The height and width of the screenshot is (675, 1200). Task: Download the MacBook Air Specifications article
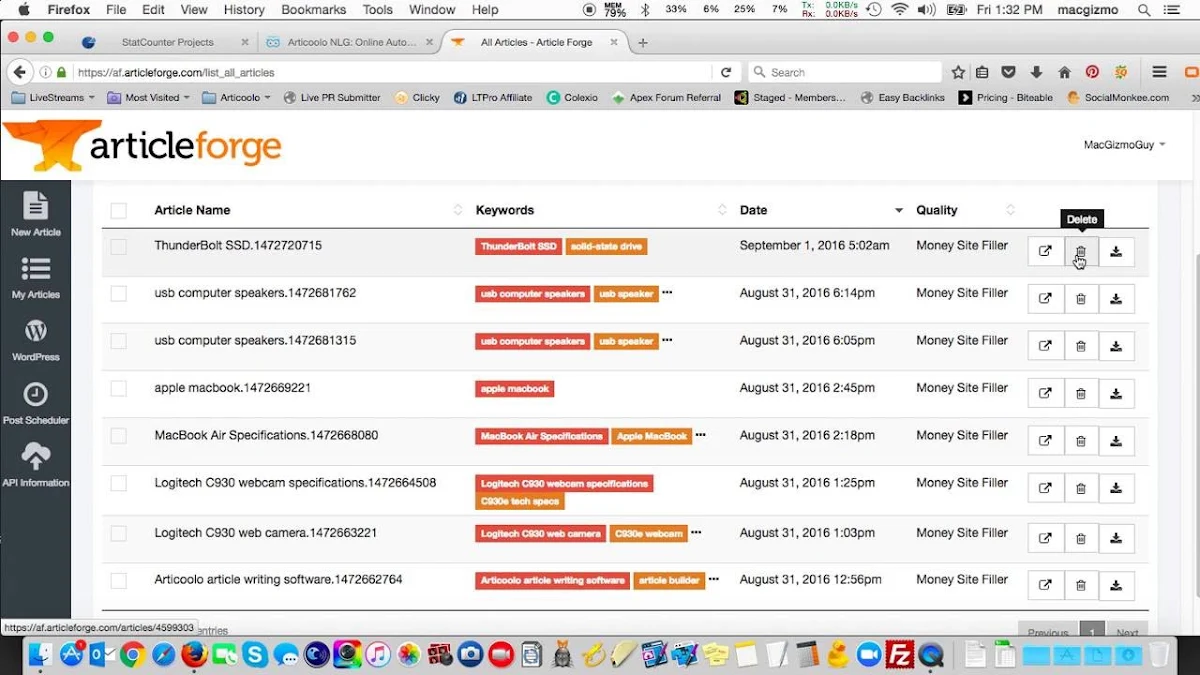click(1116, 441)
